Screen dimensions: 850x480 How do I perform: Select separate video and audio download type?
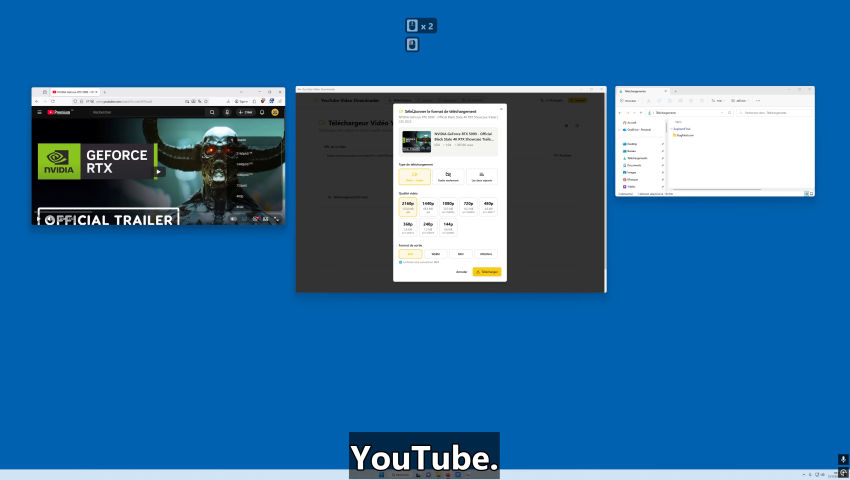point(482,176)
